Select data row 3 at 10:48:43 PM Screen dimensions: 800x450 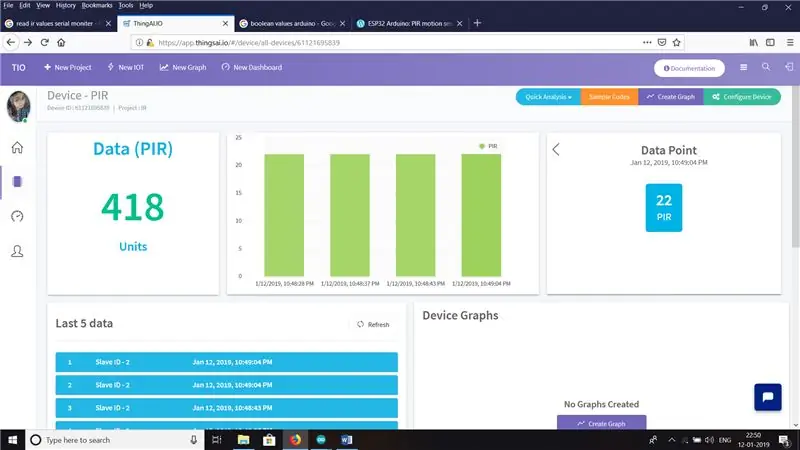point(227,408)
